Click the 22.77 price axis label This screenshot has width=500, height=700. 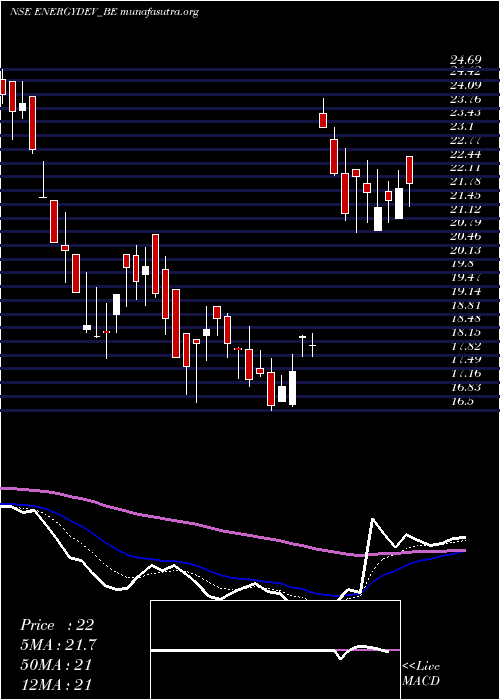click(465, 140)
